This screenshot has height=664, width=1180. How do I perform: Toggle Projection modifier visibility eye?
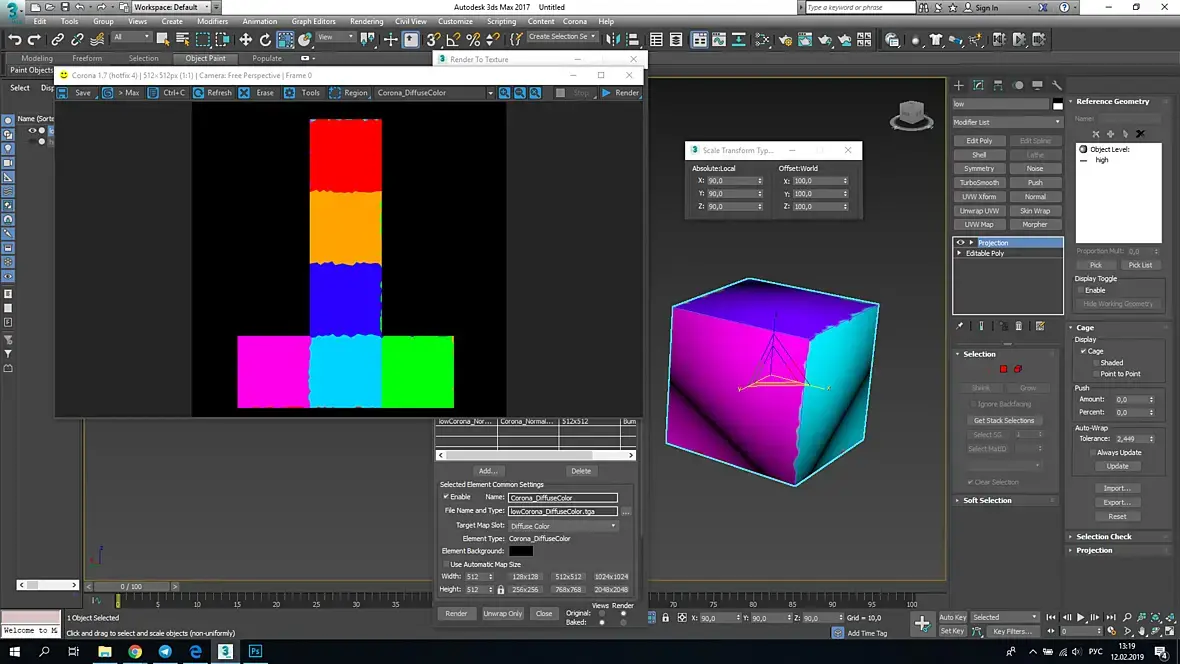click(961, 243)
